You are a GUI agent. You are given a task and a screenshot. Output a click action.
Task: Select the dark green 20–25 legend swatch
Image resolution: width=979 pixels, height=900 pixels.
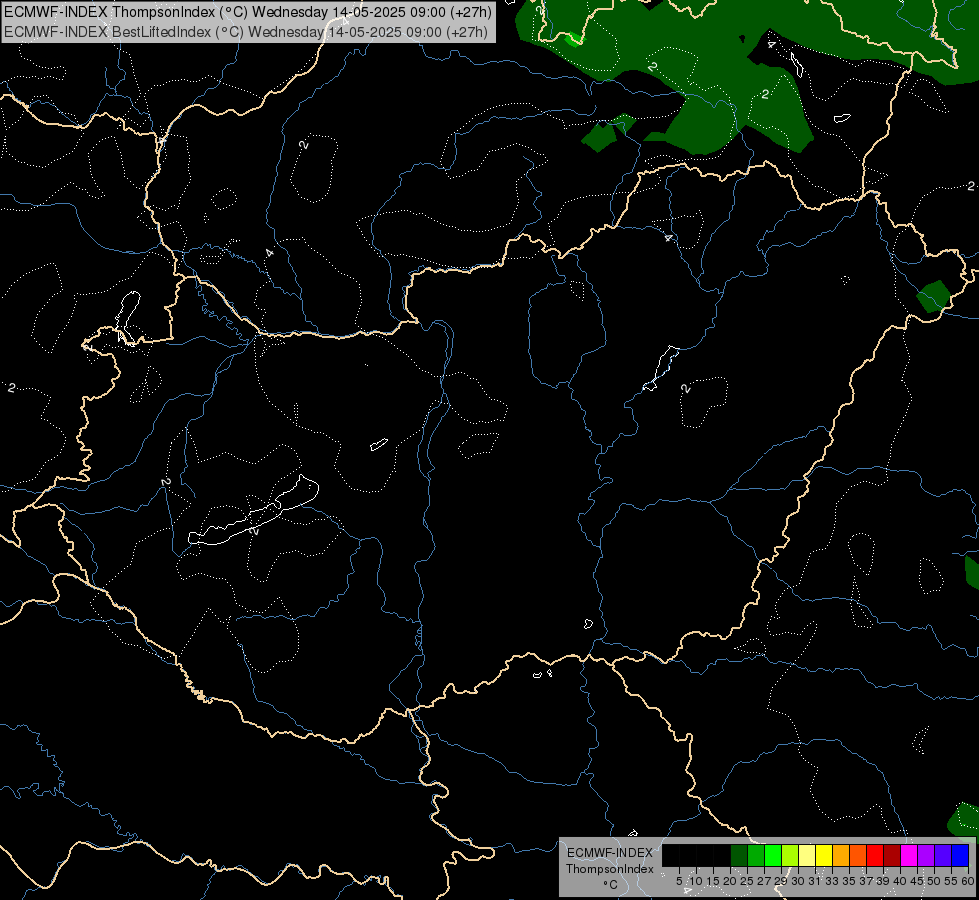pos(739,855)
